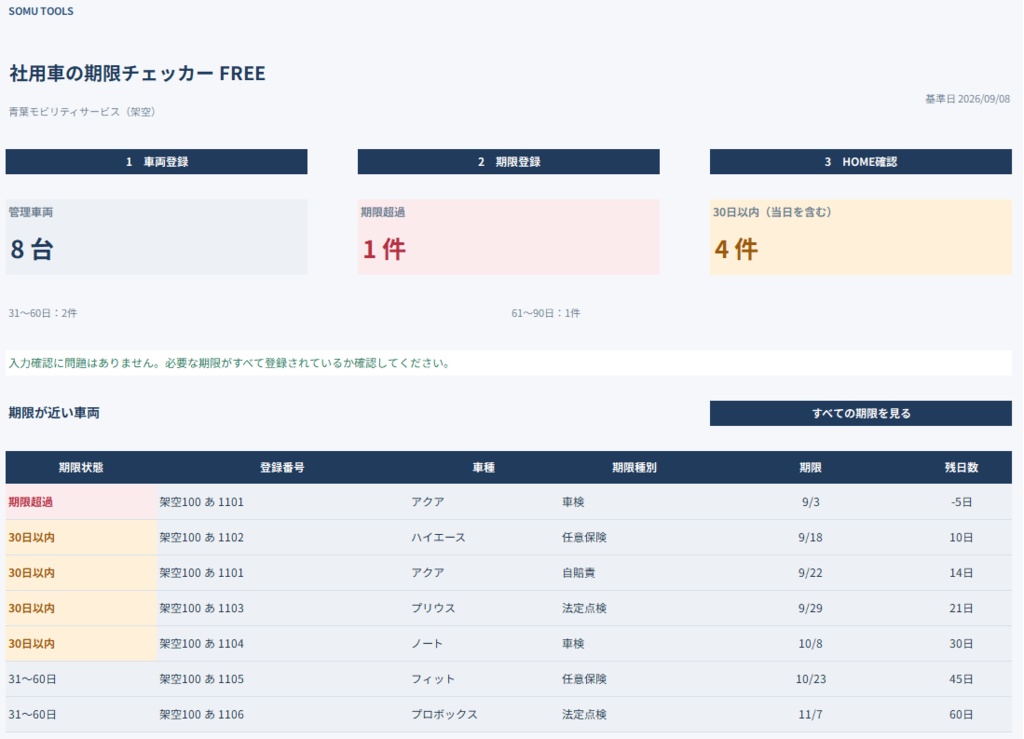Viewport: 1024px width, 739px height.
Task: Click the 31〜60日 status in the フィット row
Action: (32, 679)
